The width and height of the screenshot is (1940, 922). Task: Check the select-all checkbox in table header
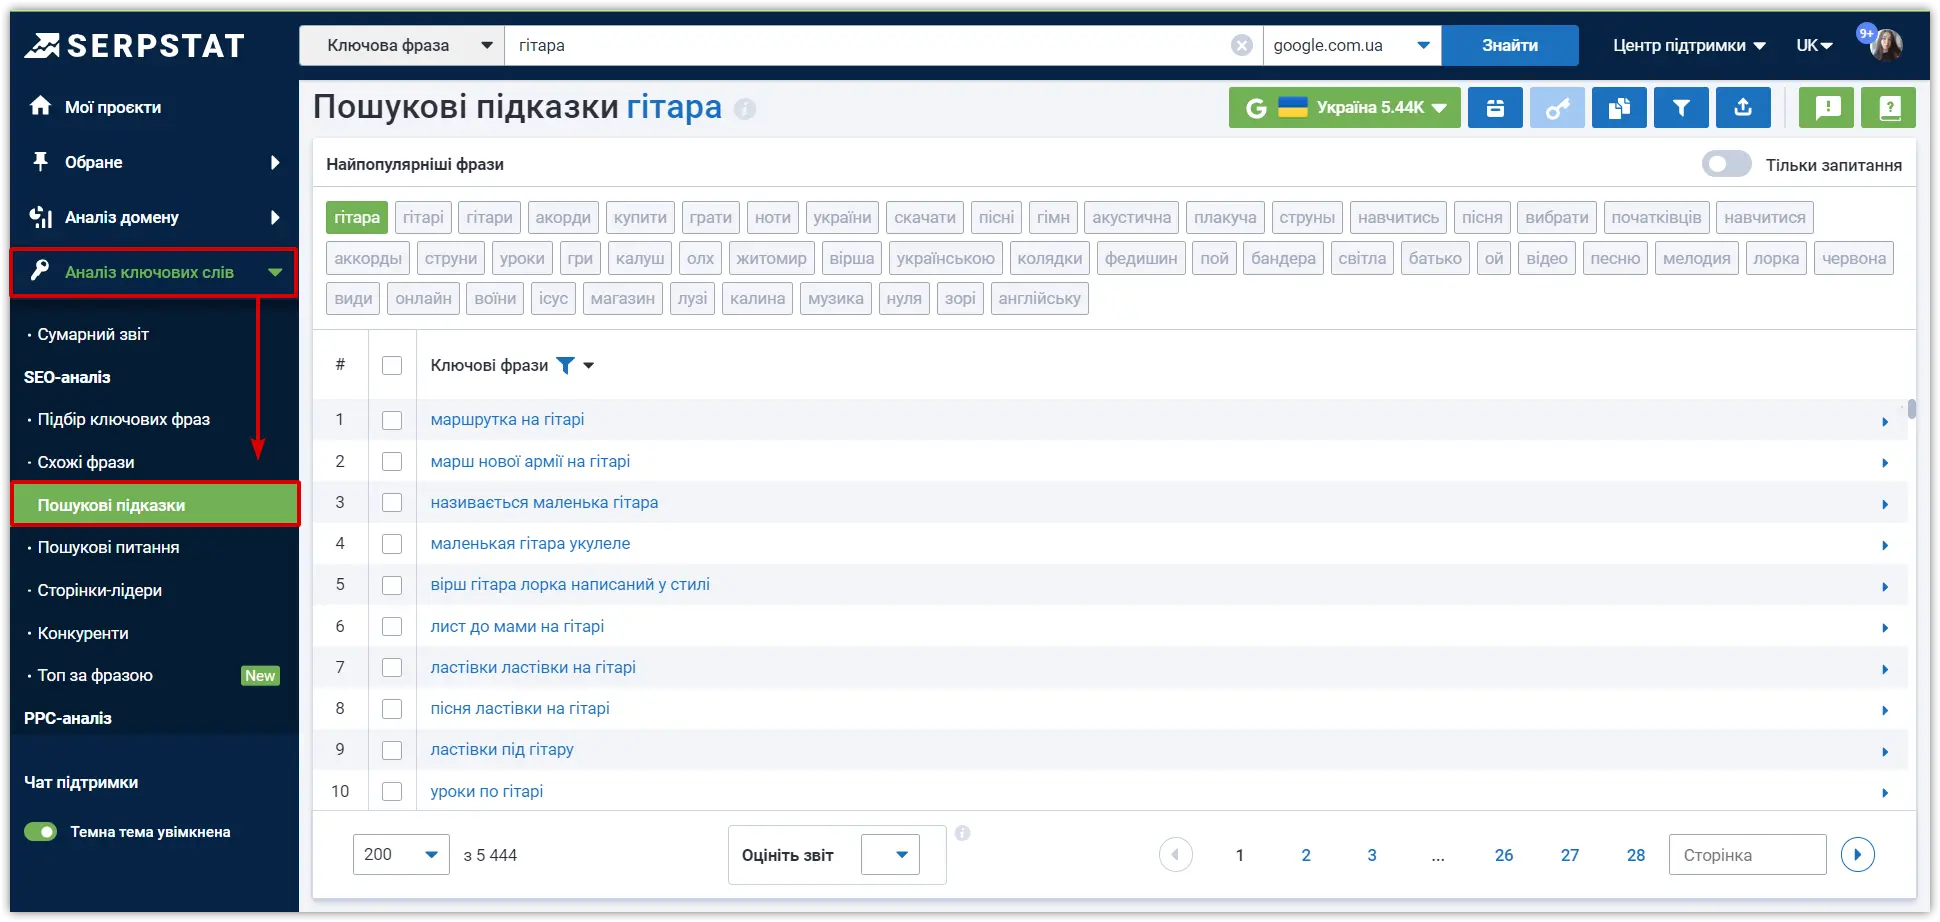pyautogui.click(x=392, y=365)
